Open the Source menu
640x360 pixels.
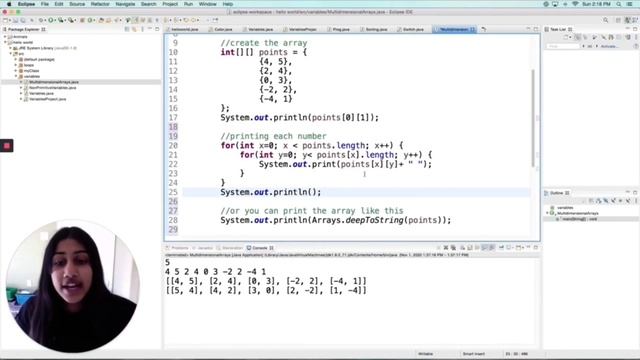click(x=77, y=4)
